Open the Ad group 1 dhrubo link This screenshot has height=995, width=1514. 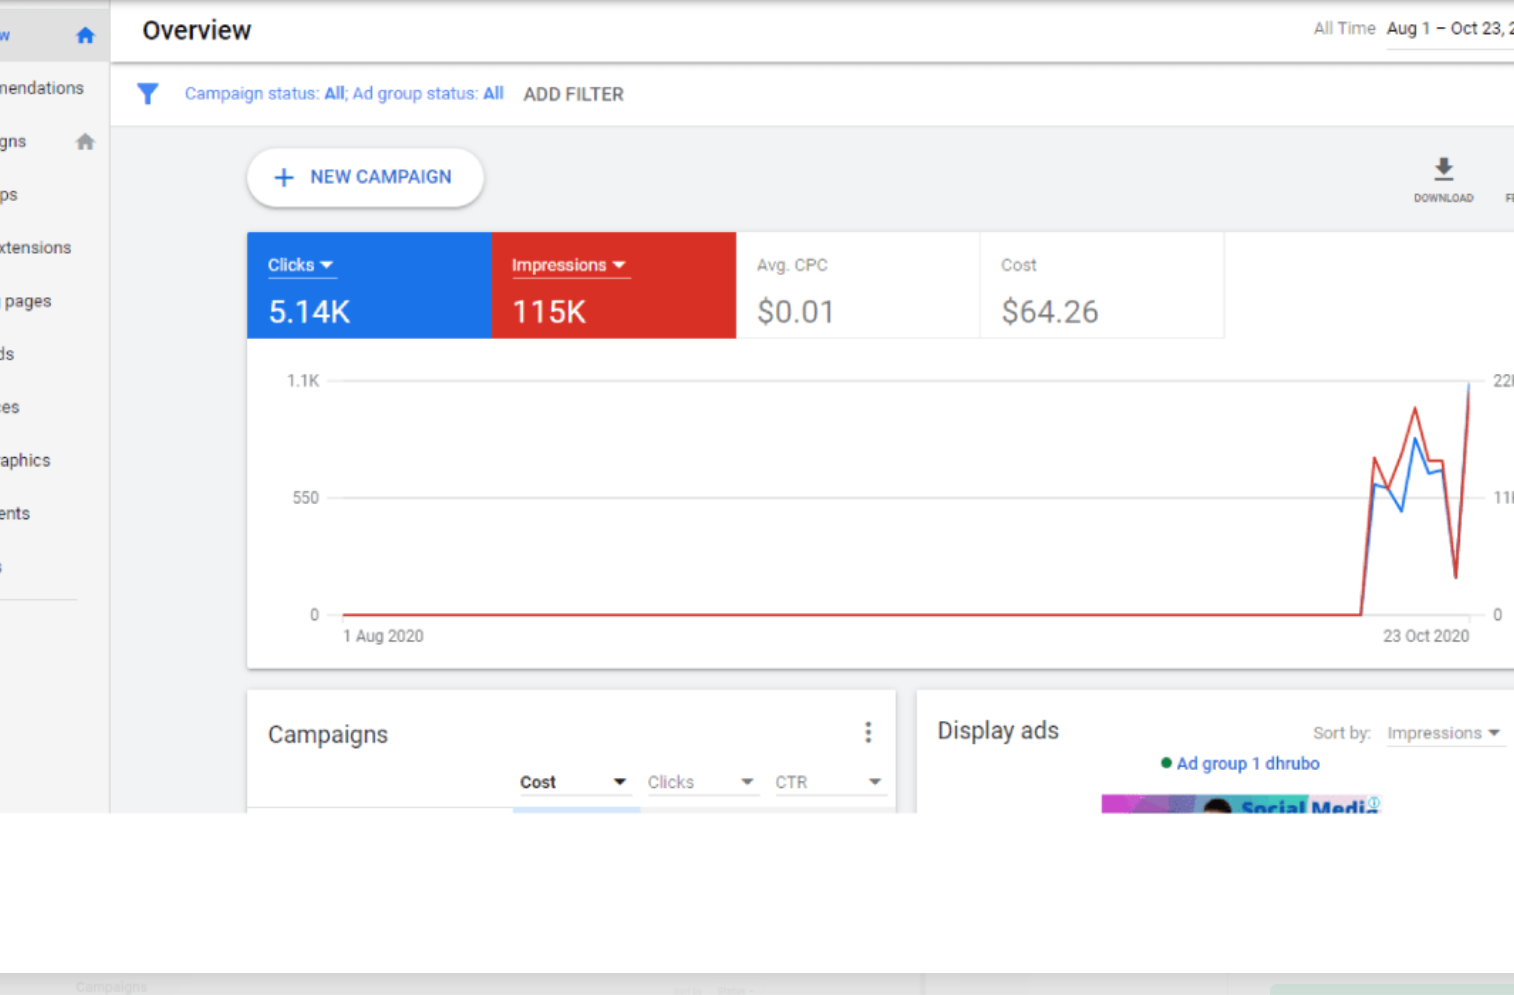(1247, 763)
